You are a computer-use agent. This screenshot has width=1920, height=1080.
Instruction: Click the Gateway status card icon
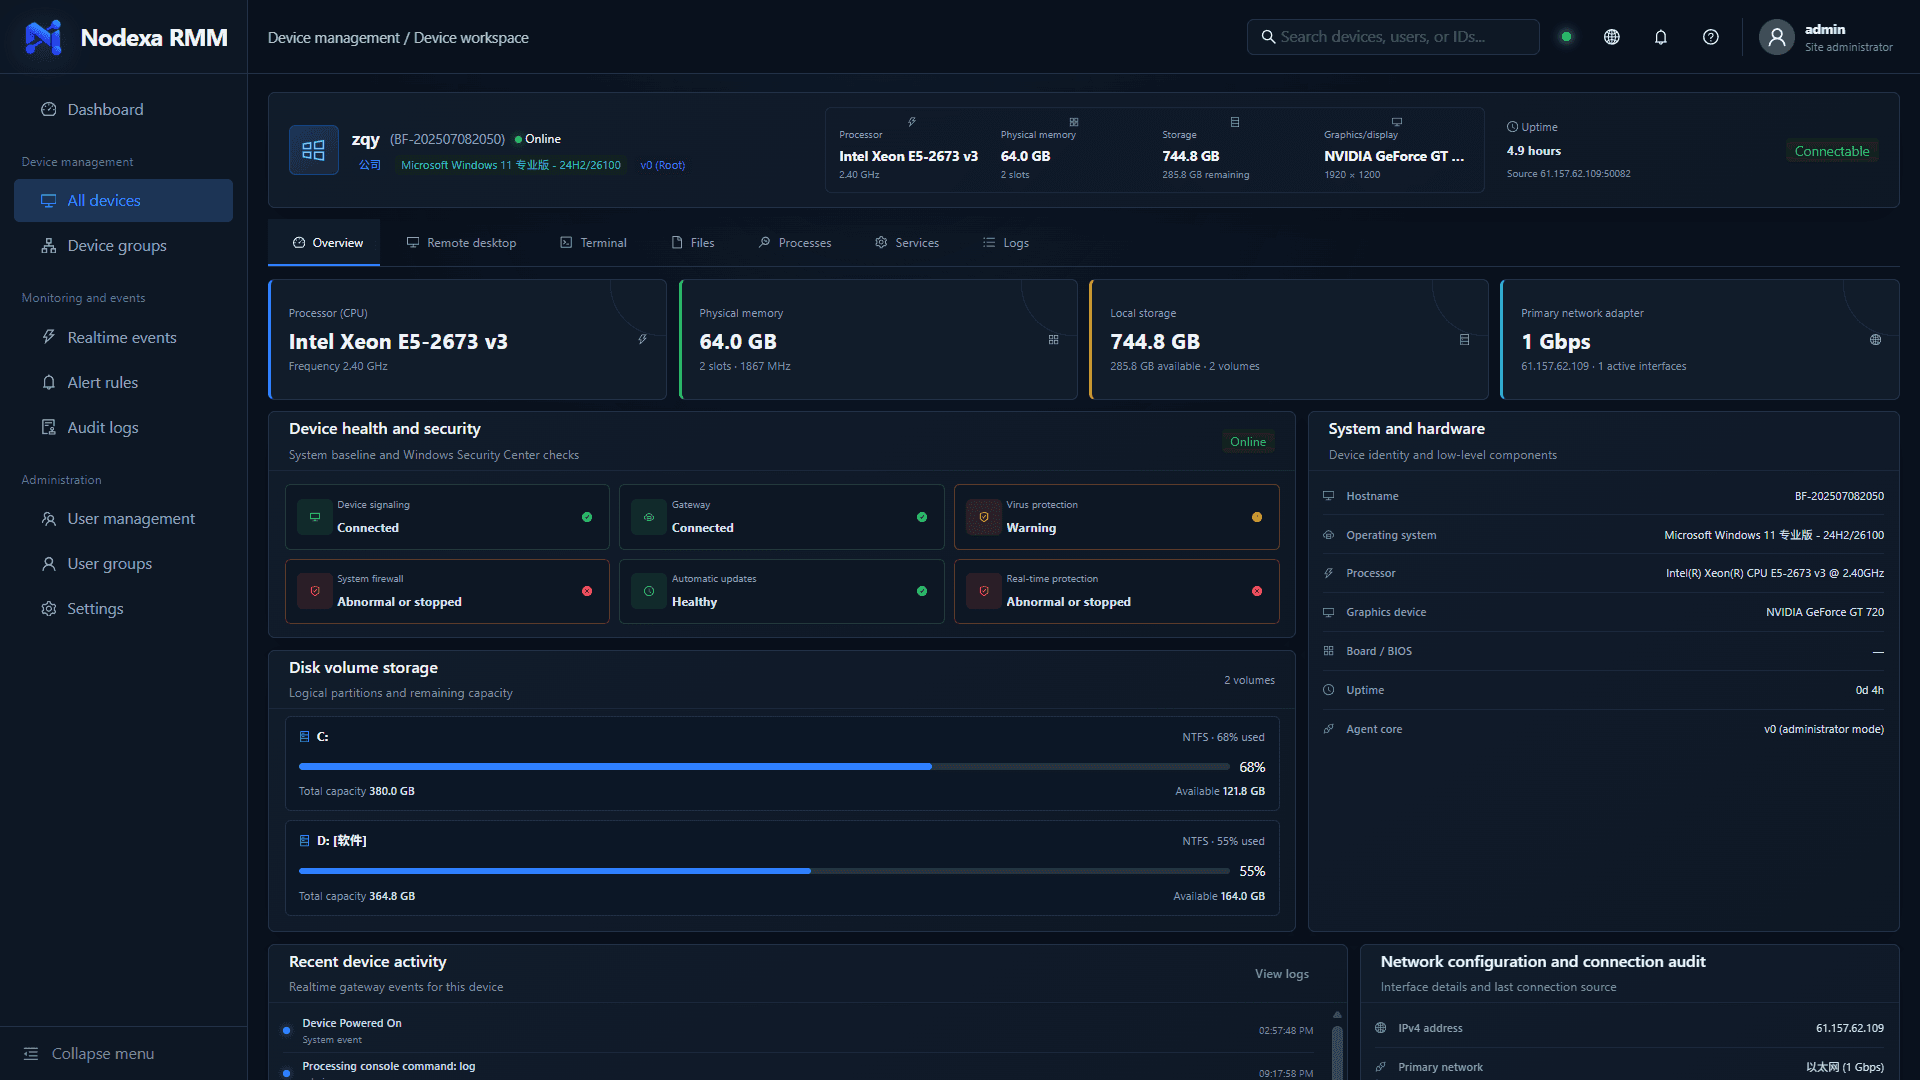649,517
